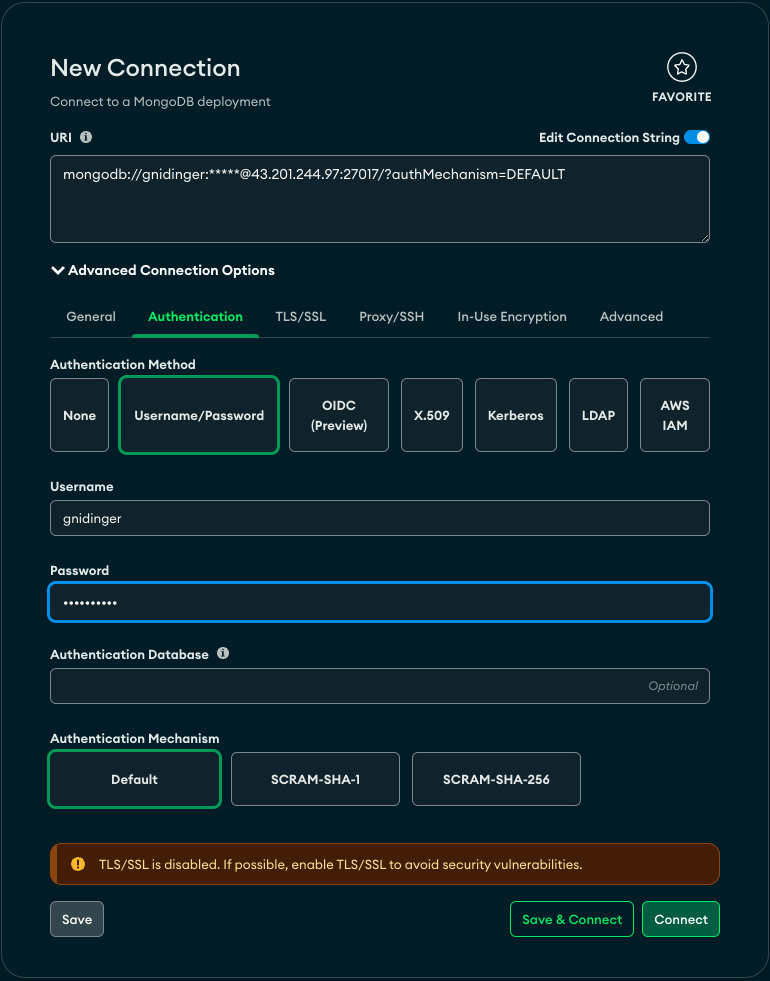This screenshot has width=770, height=981.
Task: Choose Kerberos authentication method
Action: pos(515,415)
